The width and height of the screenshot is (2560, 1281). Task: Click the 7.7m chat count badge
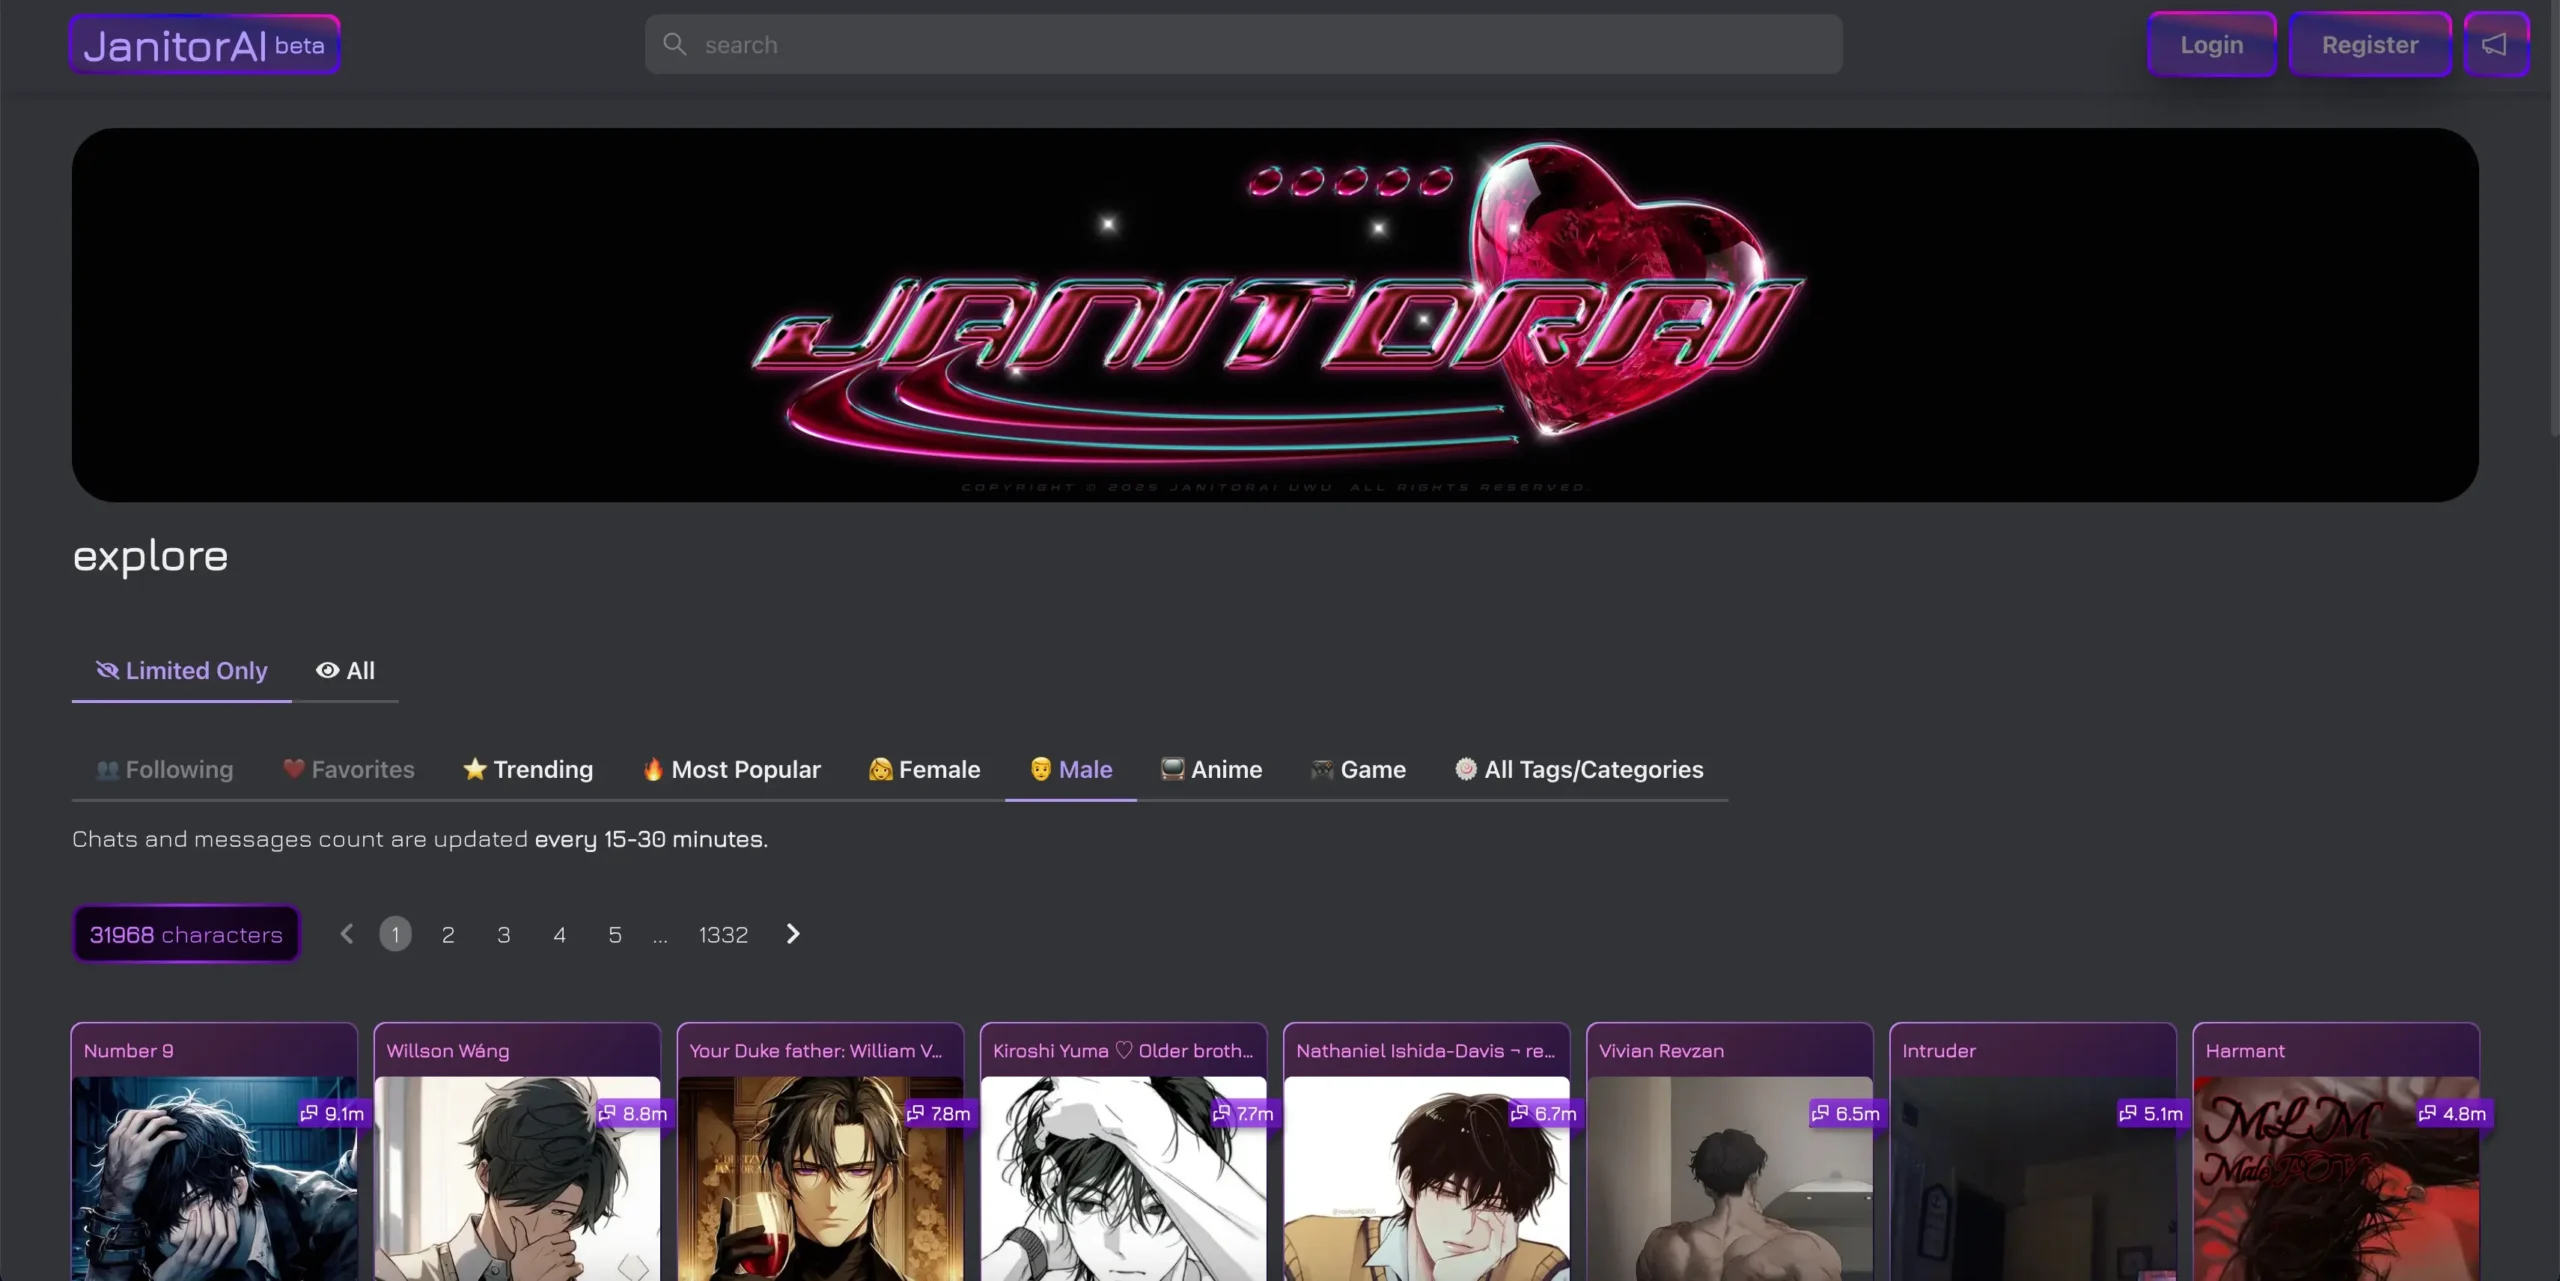(1243, 1113)
